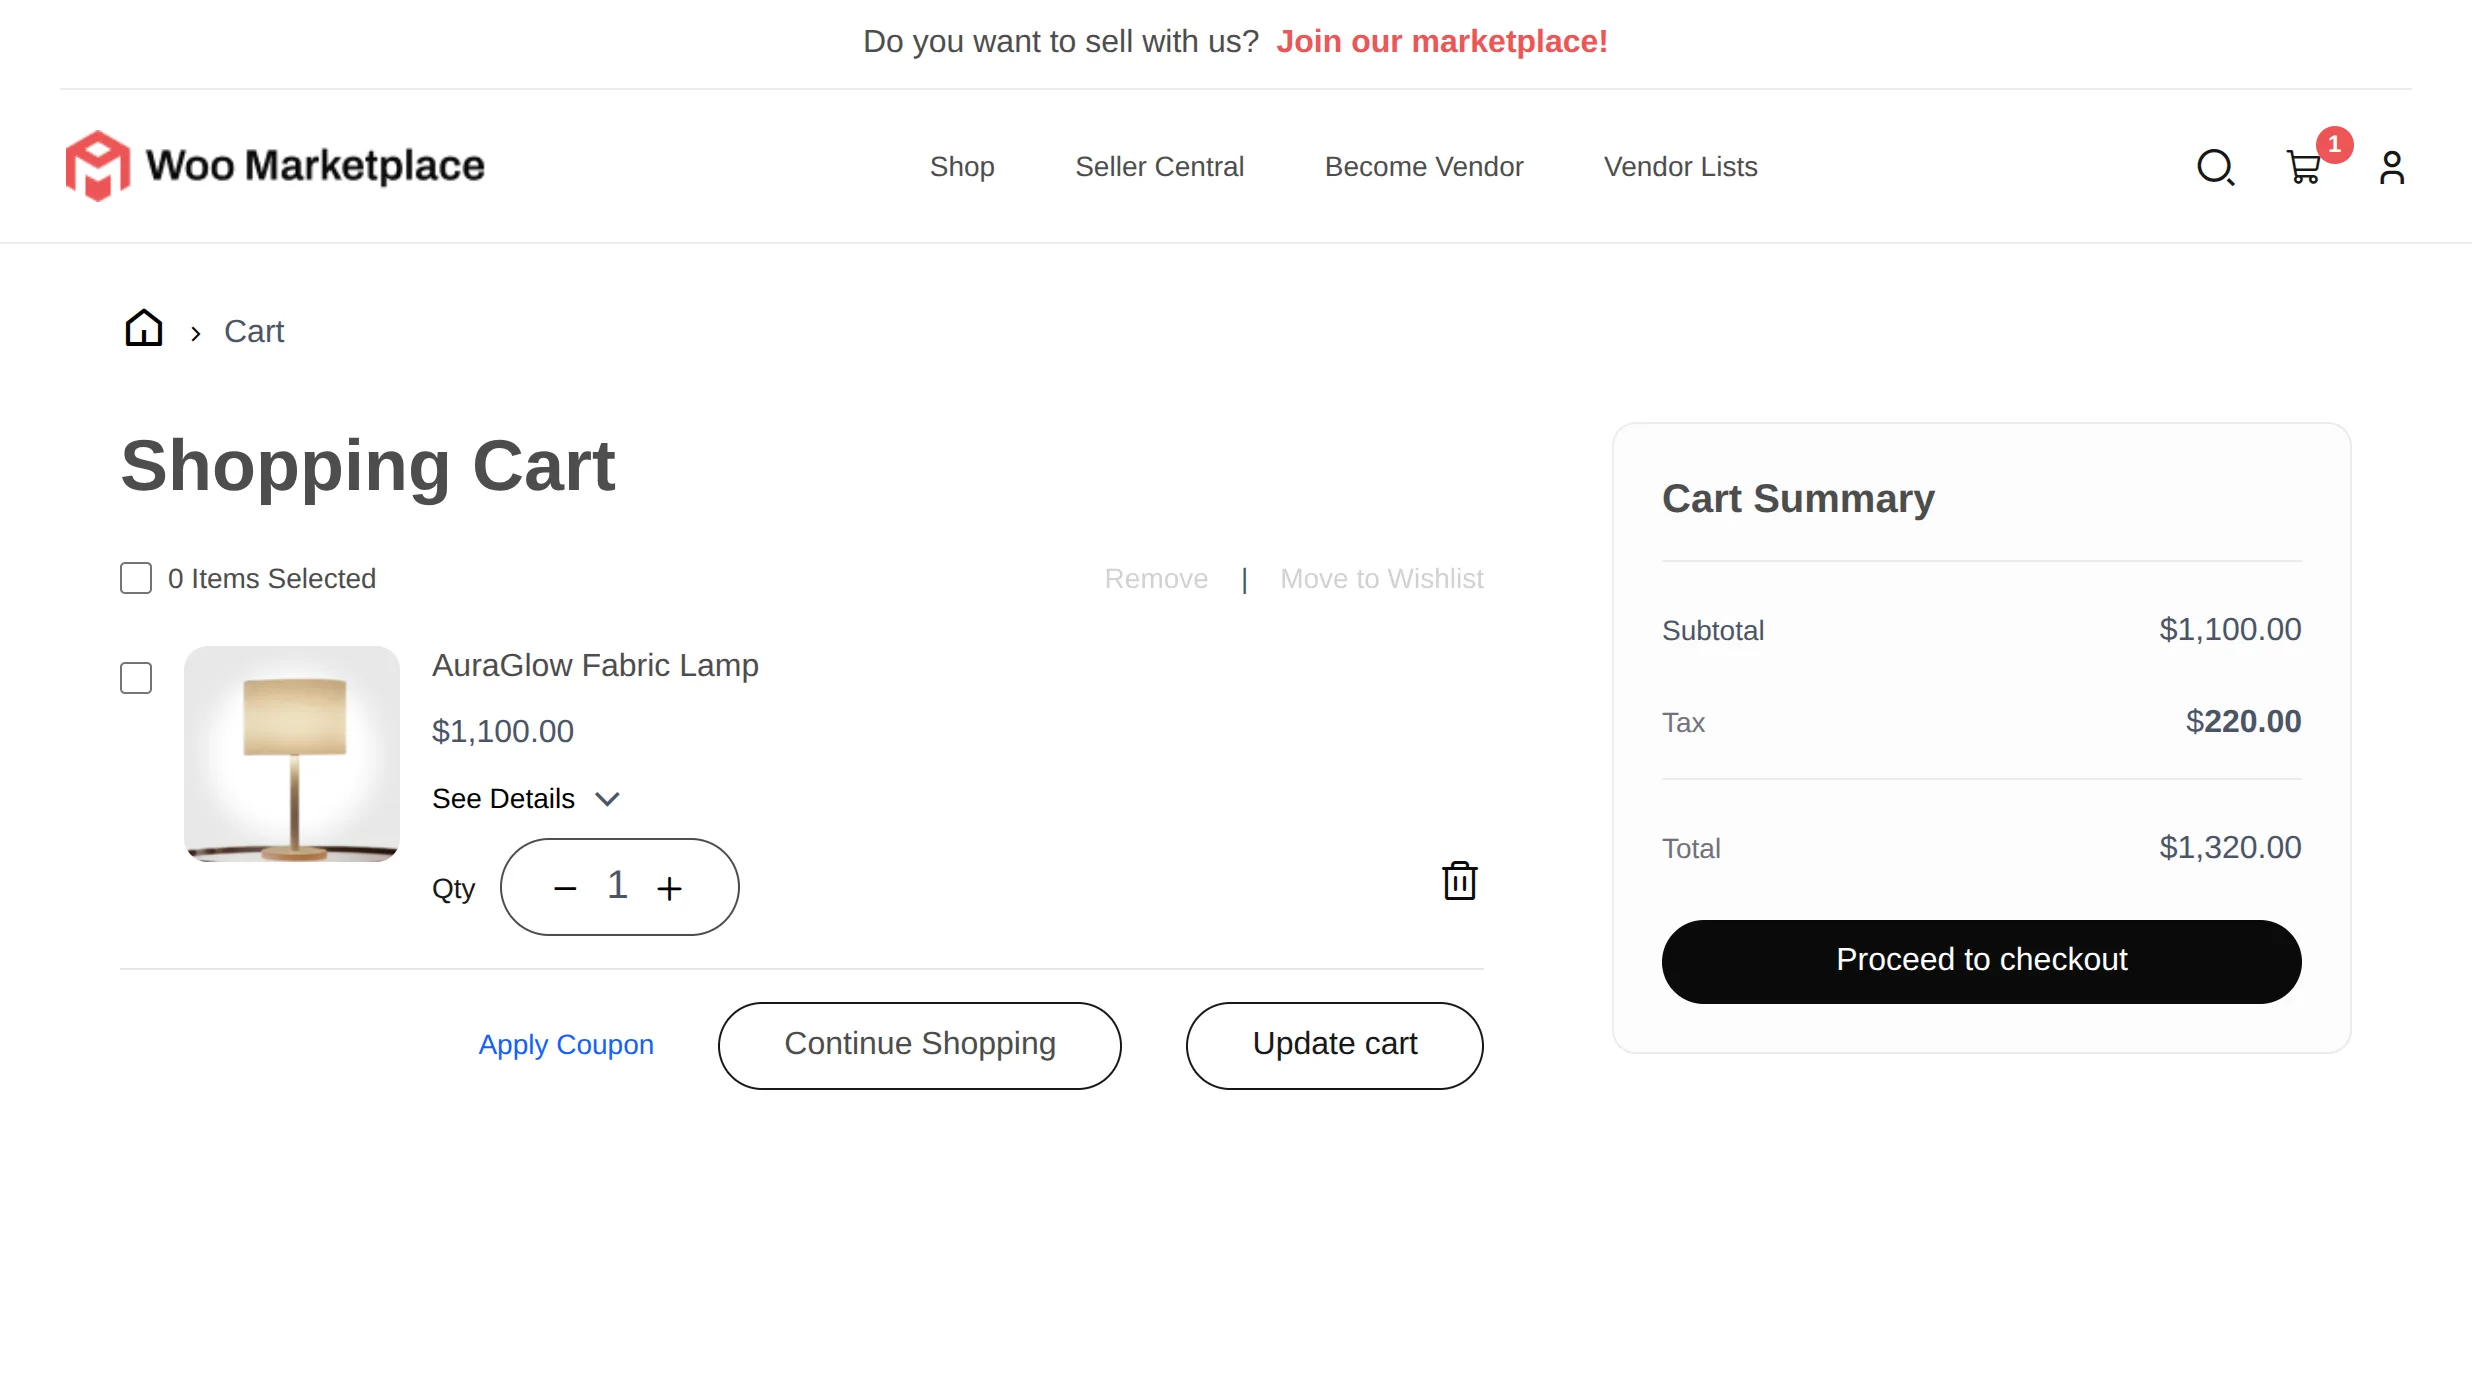The height and width of the screenshot is (1386, 2472).
Task: Open the Seller Central menu
Action: pyautogui.click(x=1160, y=167)
